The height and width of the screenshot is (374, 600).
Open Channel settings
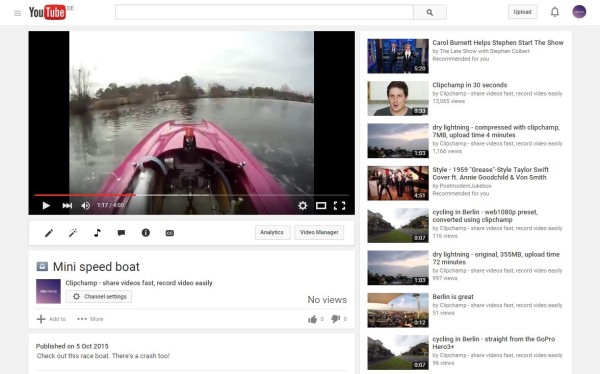99,297
